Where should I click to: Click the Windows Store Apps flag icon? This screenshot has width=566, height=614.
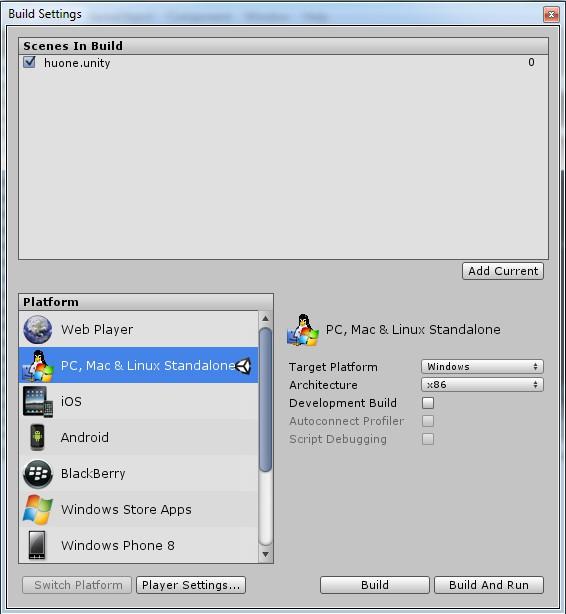38,509
